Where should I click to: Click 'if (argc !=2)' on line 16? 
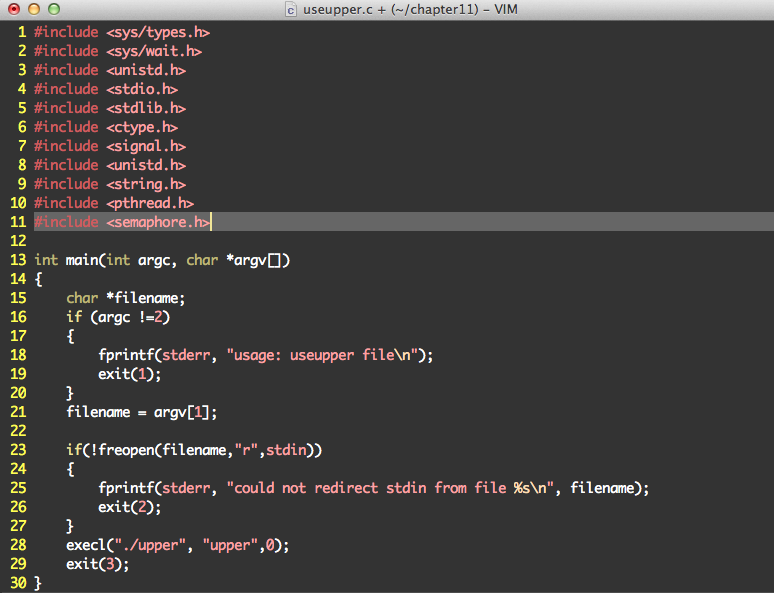point(118,317)
